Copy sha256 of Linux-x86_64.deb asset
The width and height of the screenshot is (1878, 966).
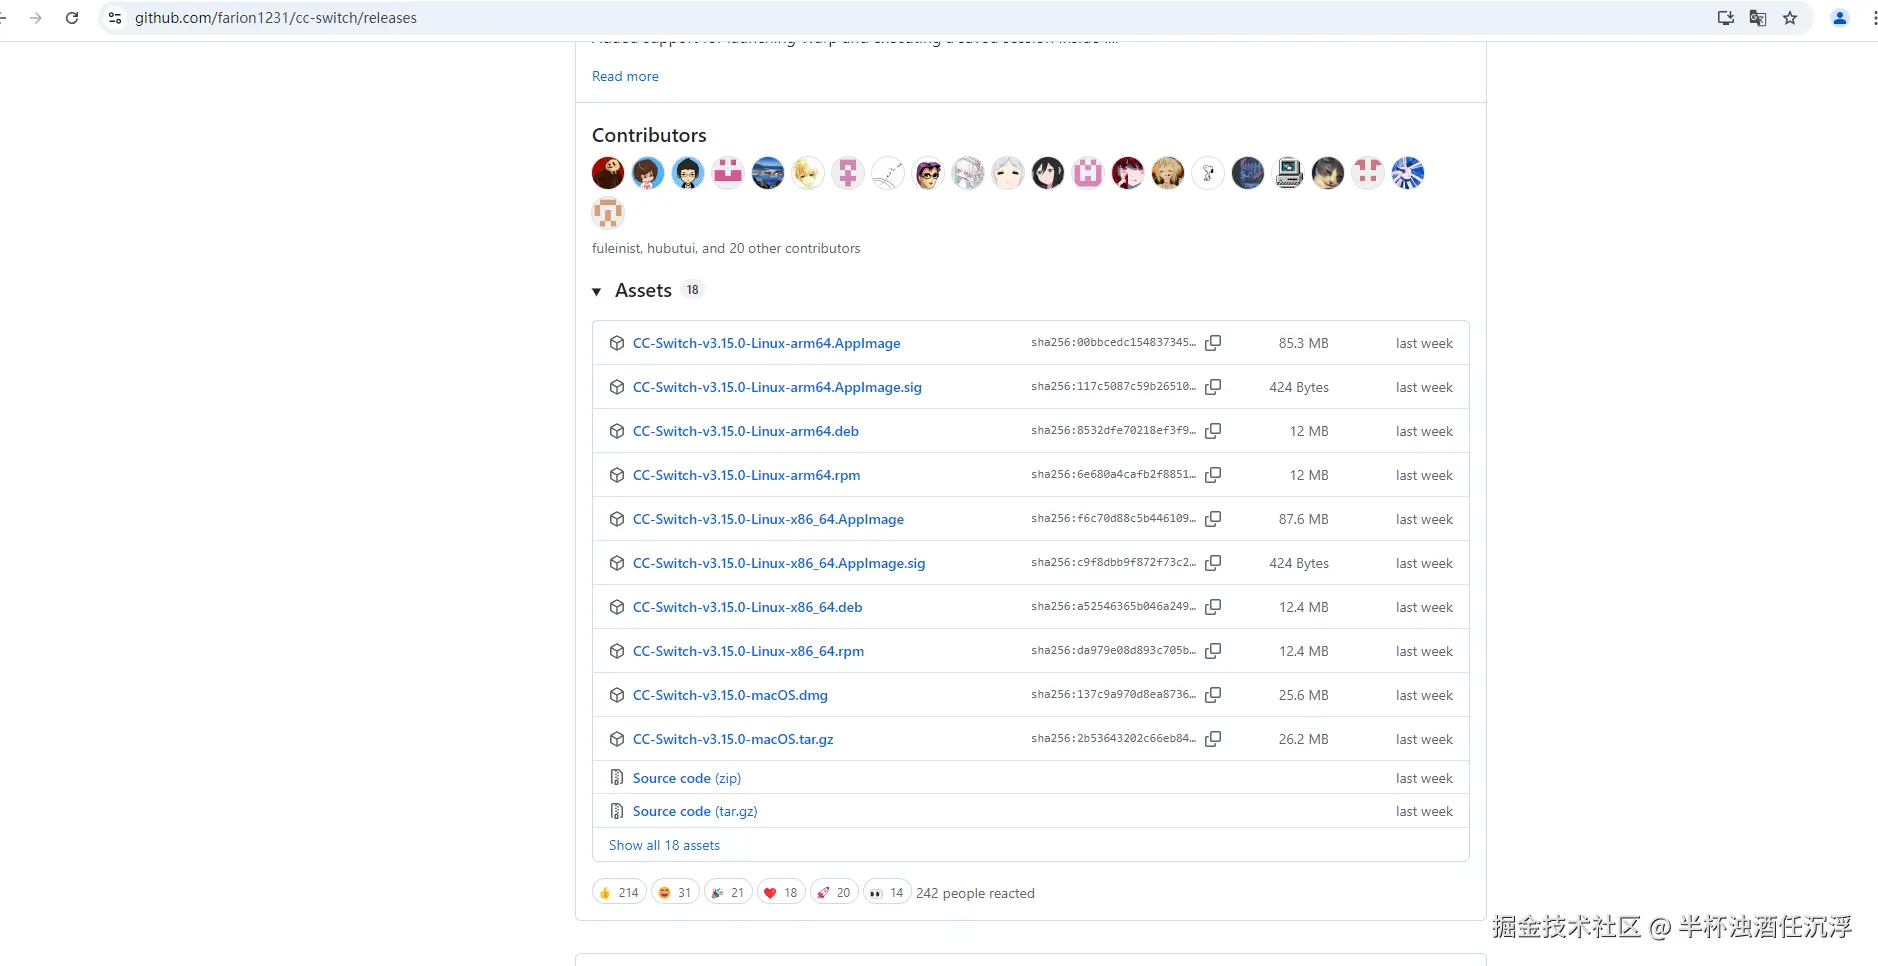tap(1213, 607)
